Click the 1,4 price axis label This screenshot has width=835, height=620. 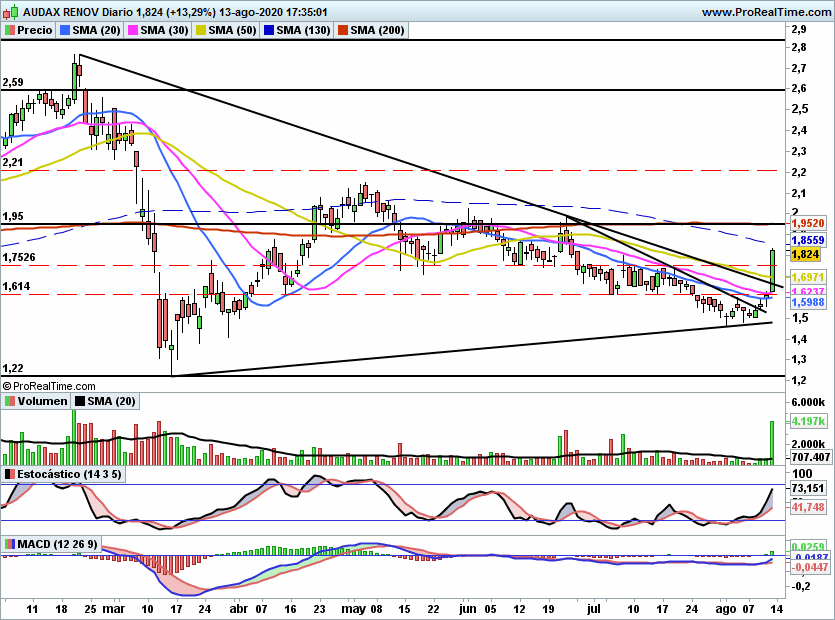pyautogui.click(x=799, y=339)
